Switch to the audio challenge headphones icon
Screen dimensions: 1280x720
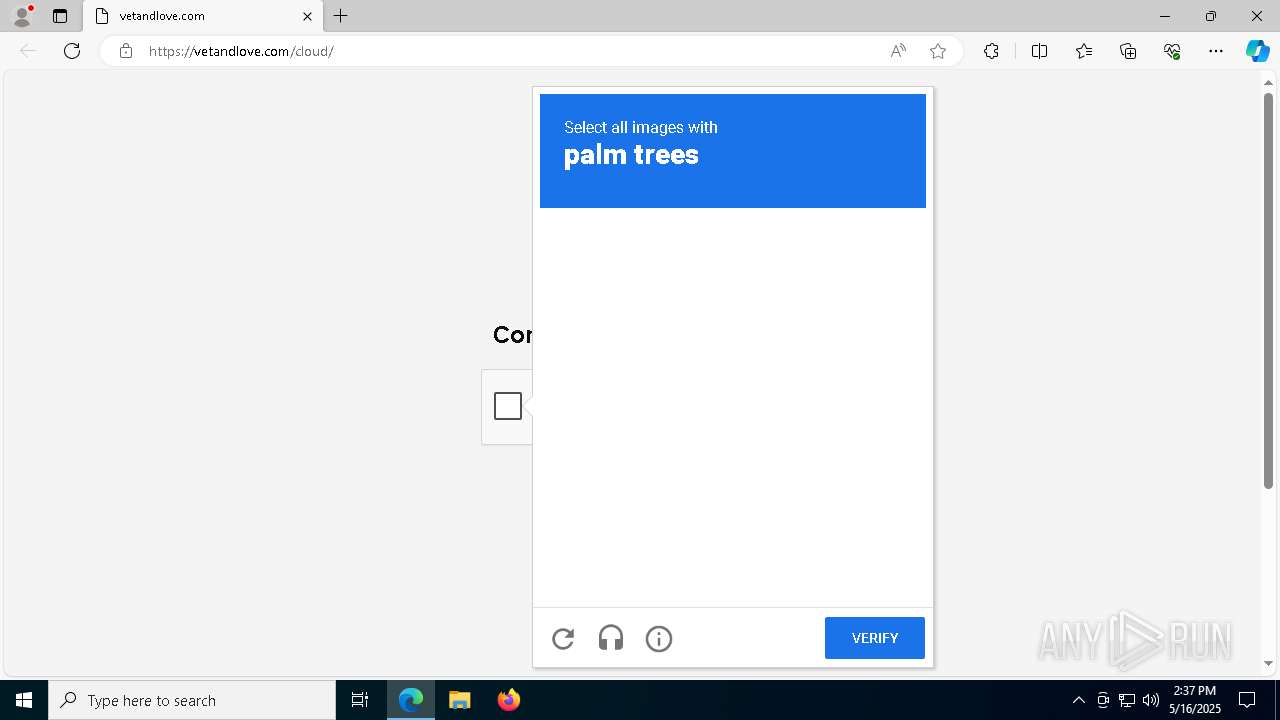611,638
